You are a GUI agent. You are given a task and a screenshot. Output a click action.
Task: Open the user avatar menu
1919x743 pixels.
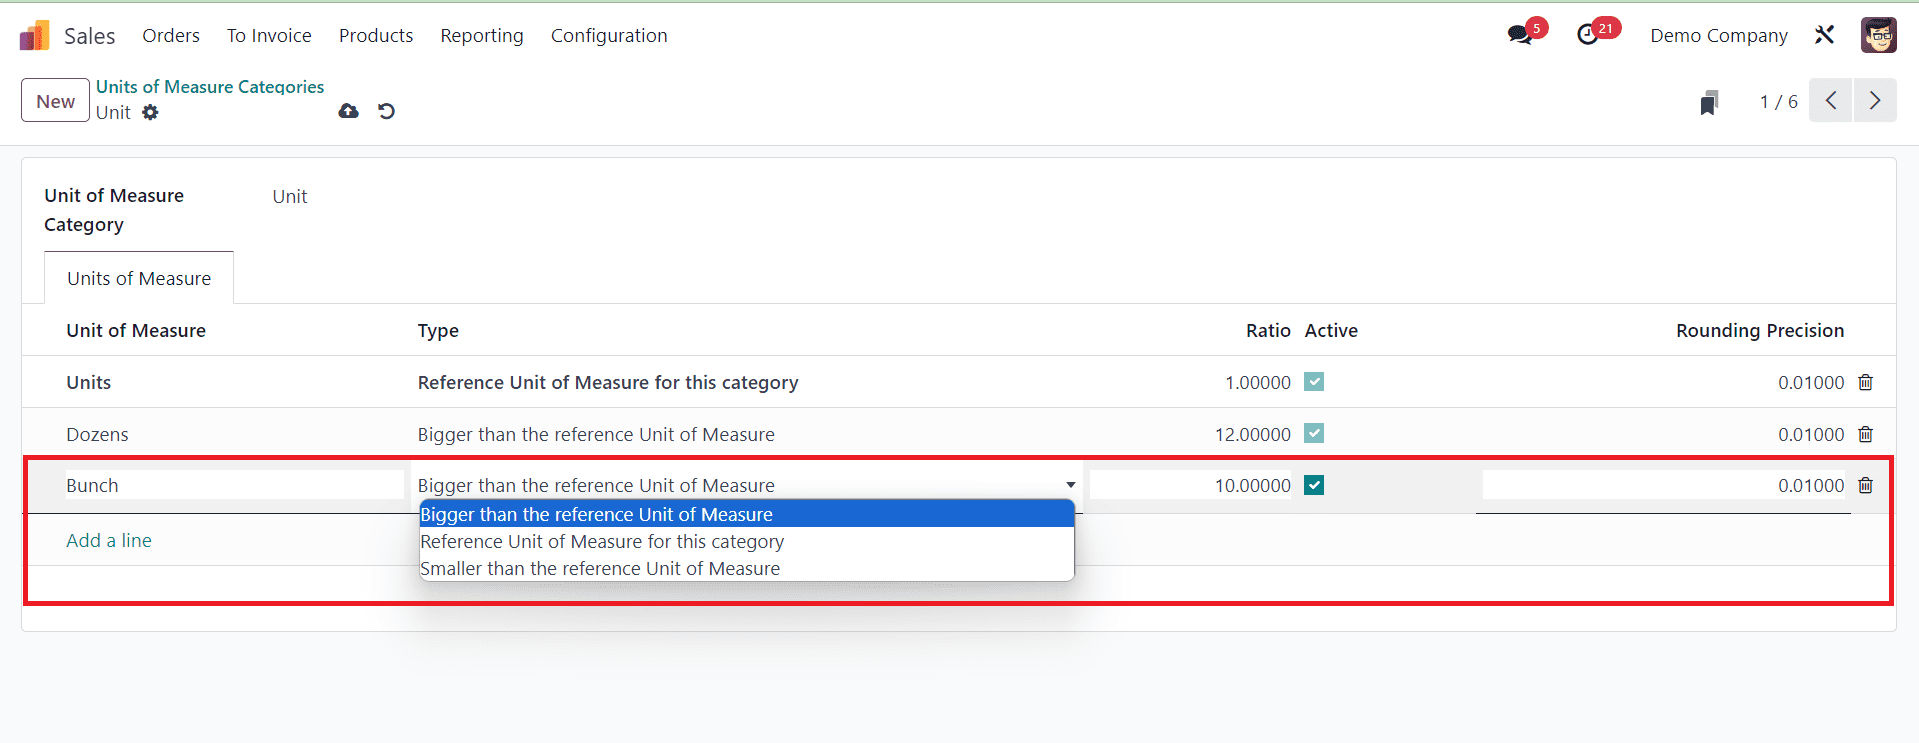pos(1879,35)
